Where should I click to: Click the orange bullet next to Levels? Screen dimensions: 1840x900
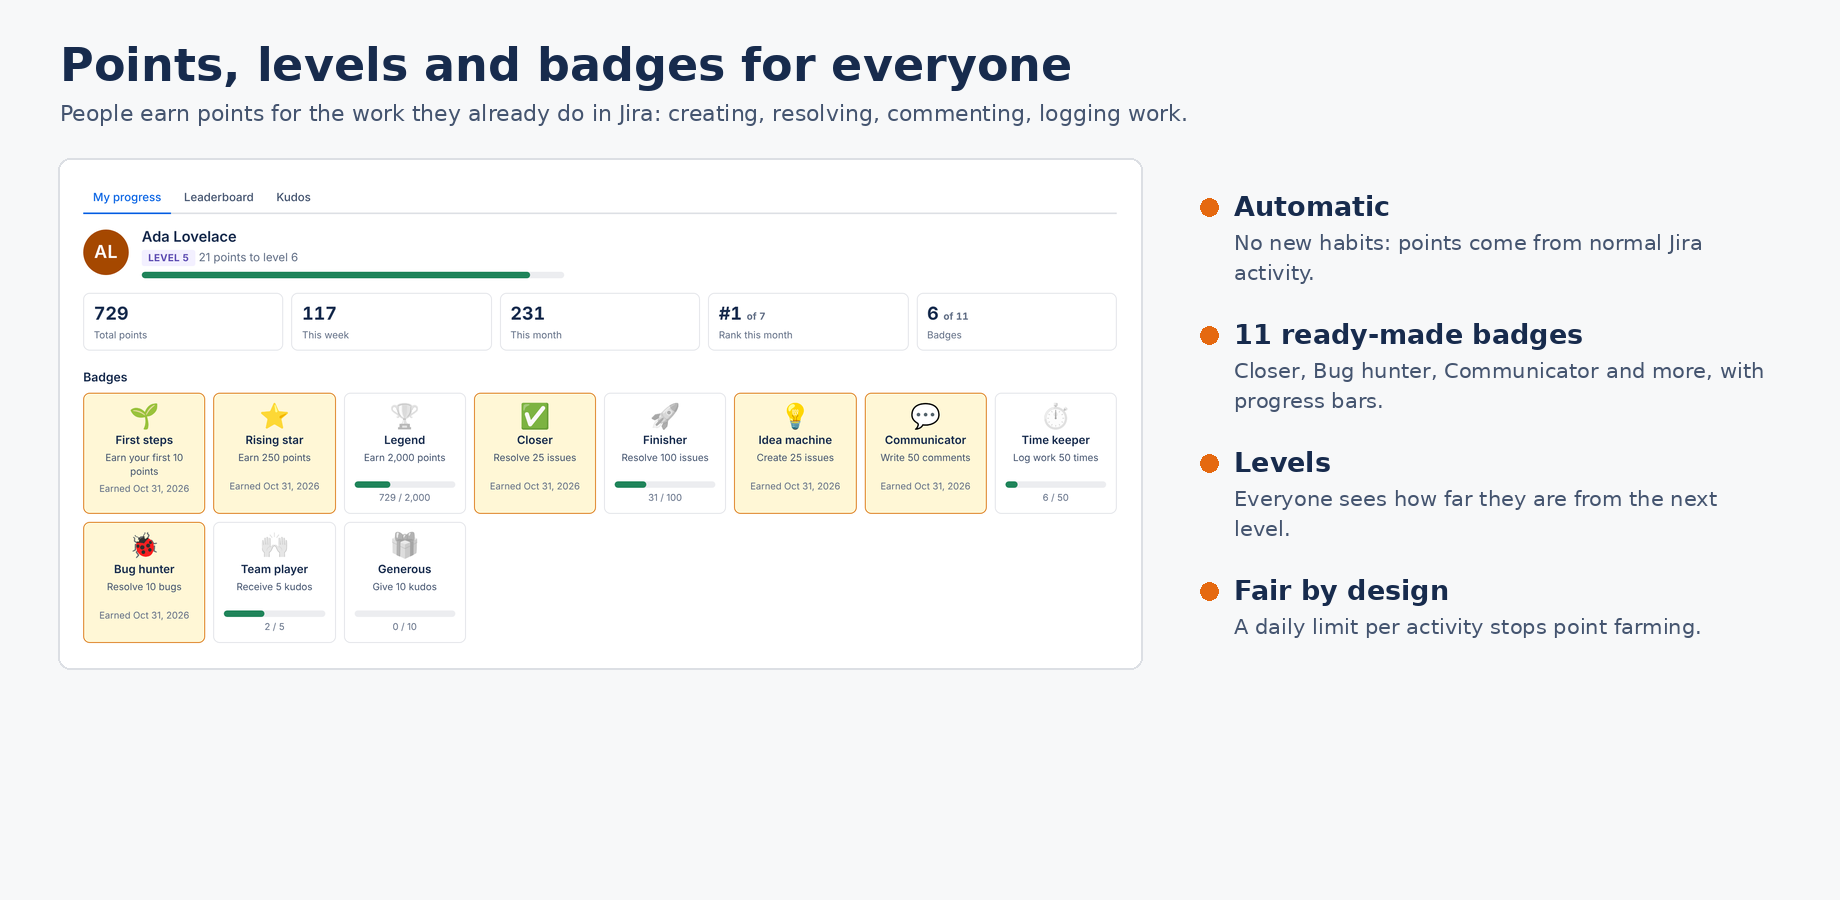1209,463
